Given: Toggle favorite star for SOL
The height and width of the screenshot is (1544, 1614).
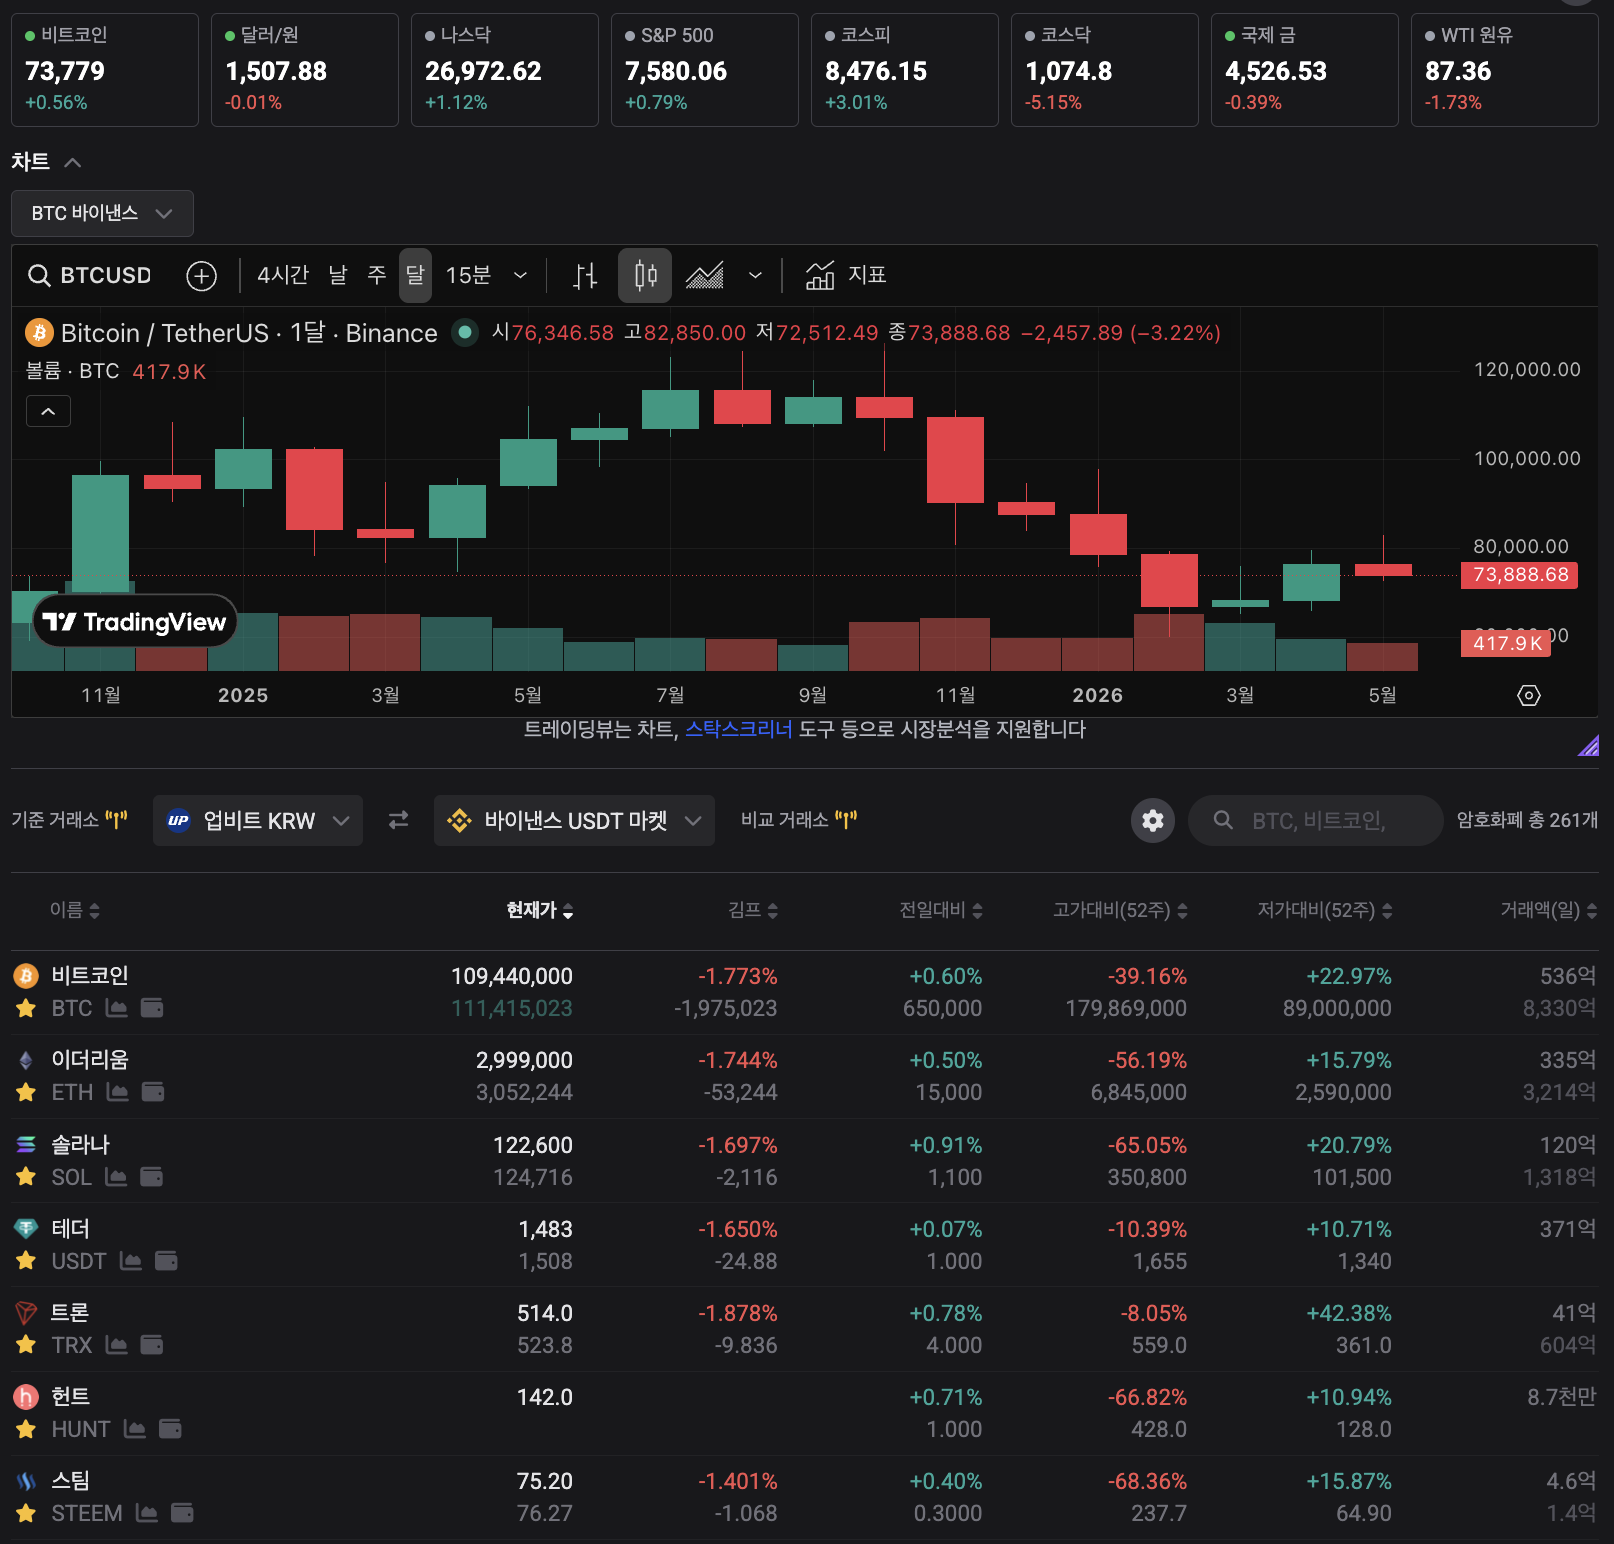Looking at the screenshot, I should tap(26, 1177).
